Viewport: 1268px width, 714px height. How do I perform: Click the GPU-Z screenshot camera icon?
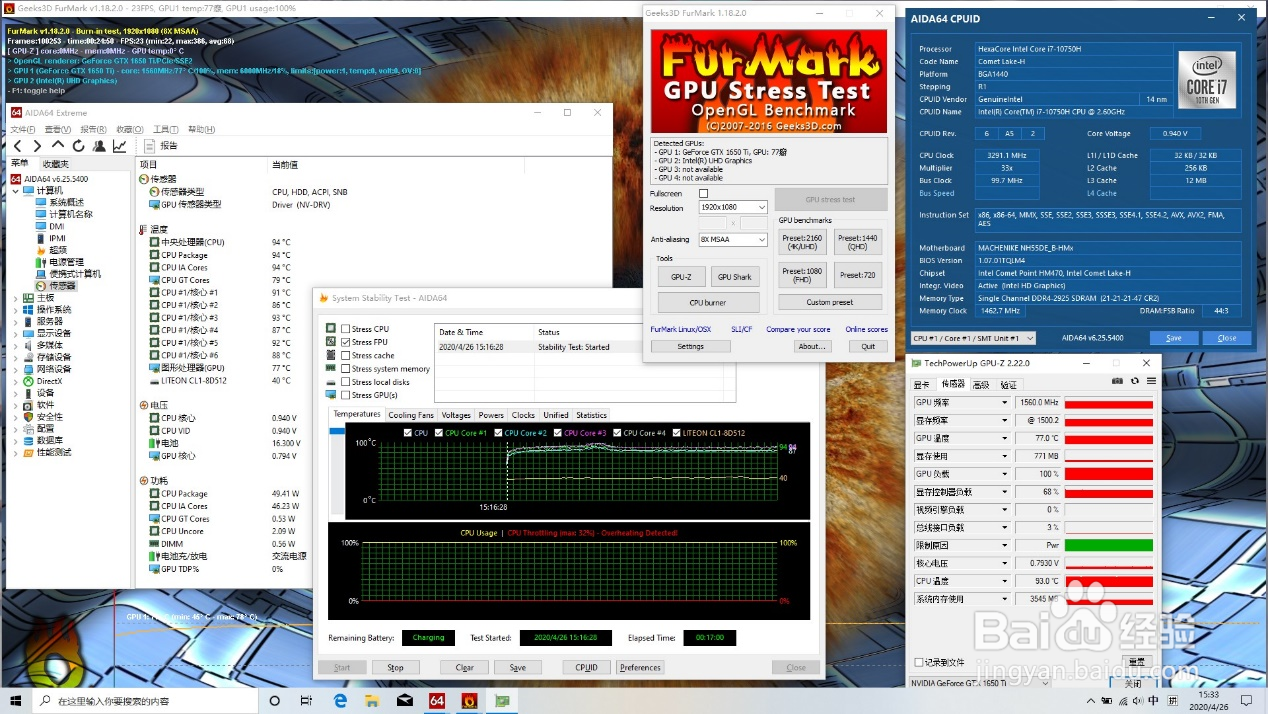pyautogui.click(x=1118, y=381)
